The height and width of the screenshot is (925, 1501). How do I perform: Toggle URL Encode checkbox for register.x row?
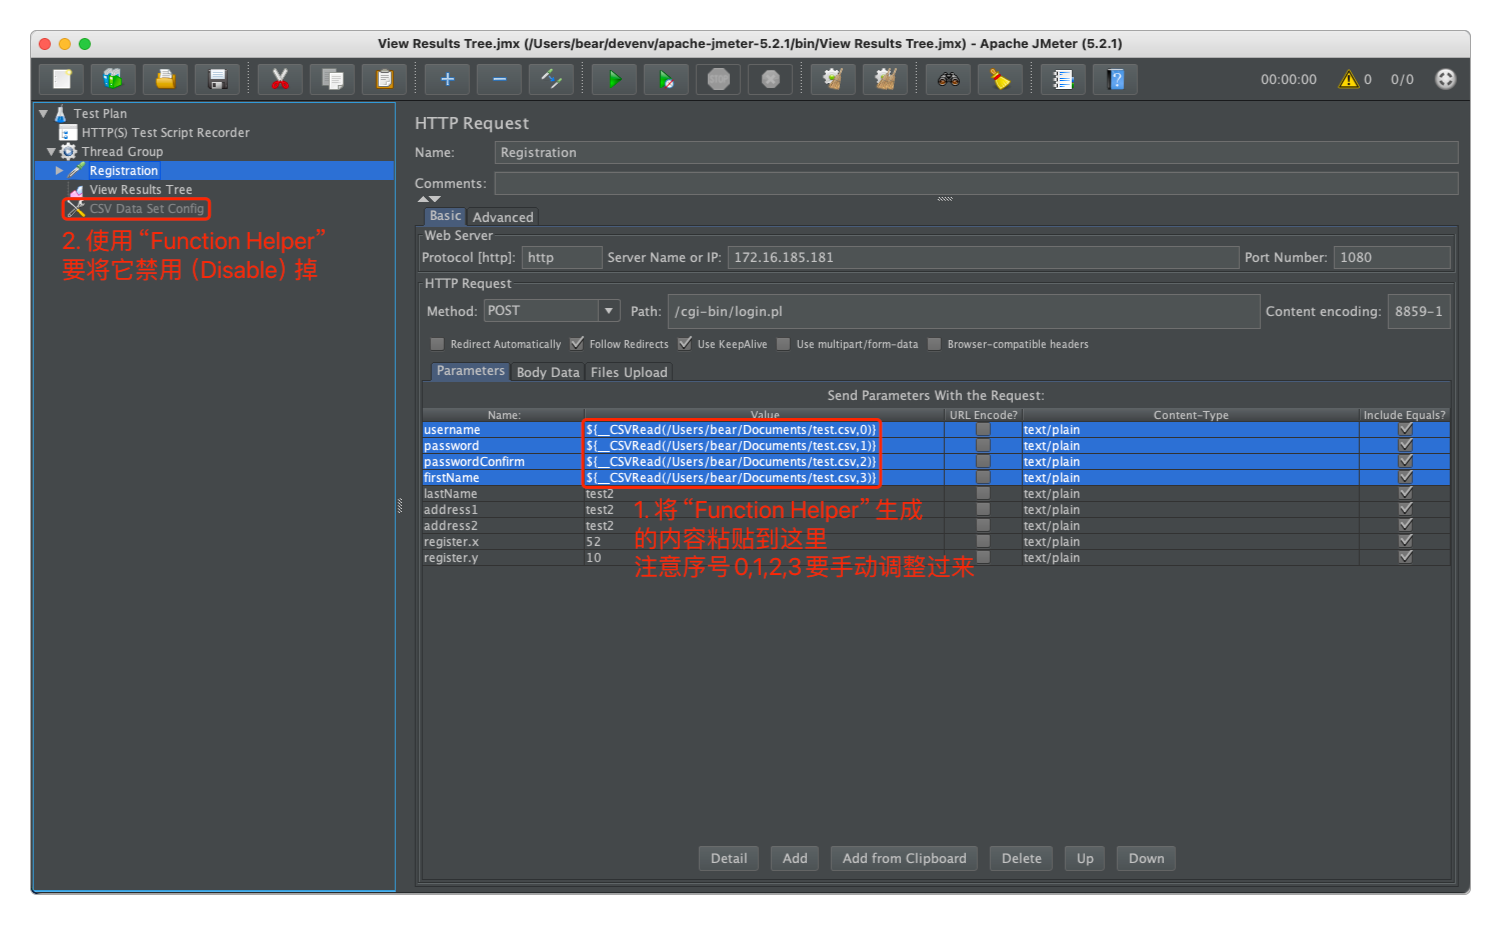(x=983, y=541)
